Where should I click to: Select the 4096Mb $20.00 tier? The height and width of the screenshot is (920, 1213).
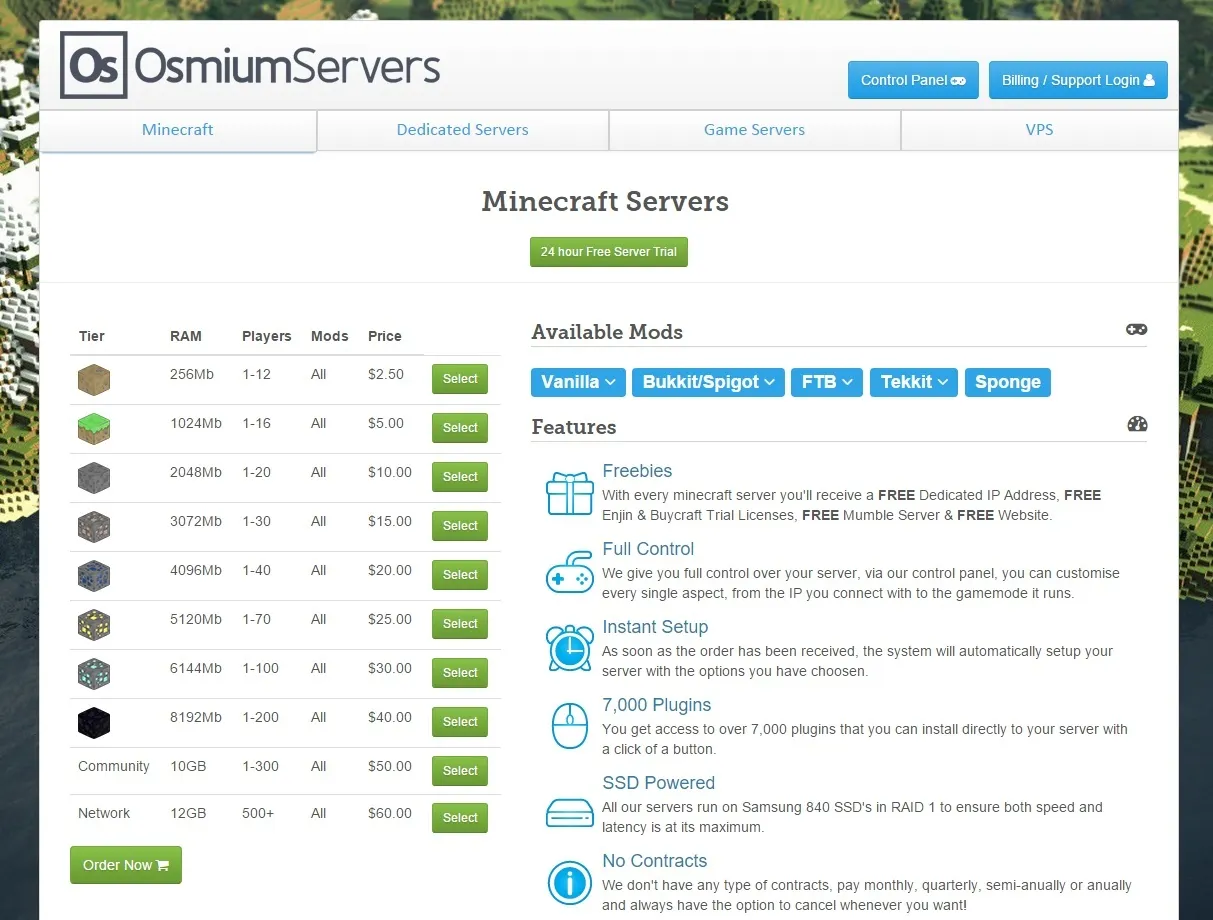[460, 575]
